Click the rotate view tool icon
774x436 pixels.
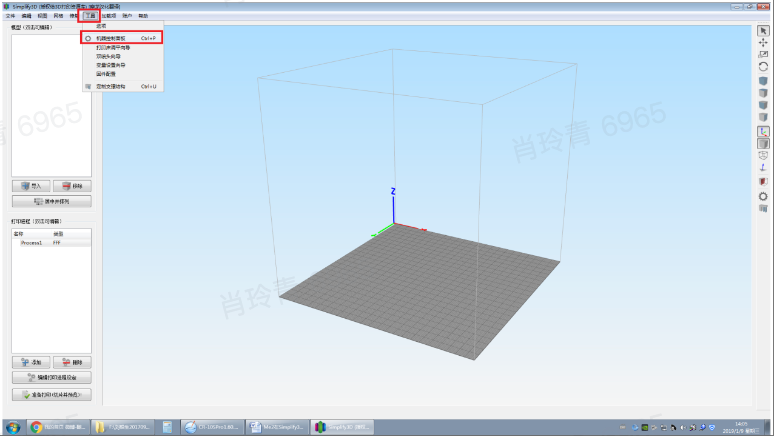tap(763, 66)
